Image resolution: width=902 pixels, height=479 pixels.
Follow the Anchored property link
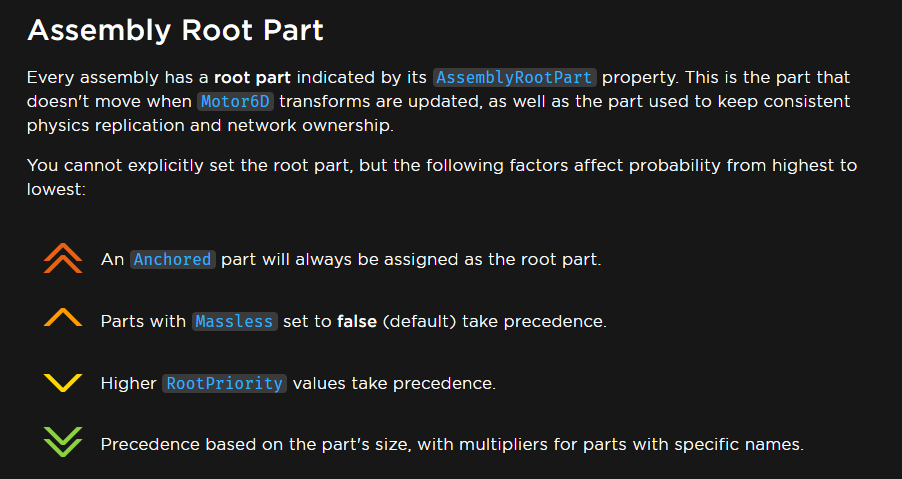click(173, 260)
